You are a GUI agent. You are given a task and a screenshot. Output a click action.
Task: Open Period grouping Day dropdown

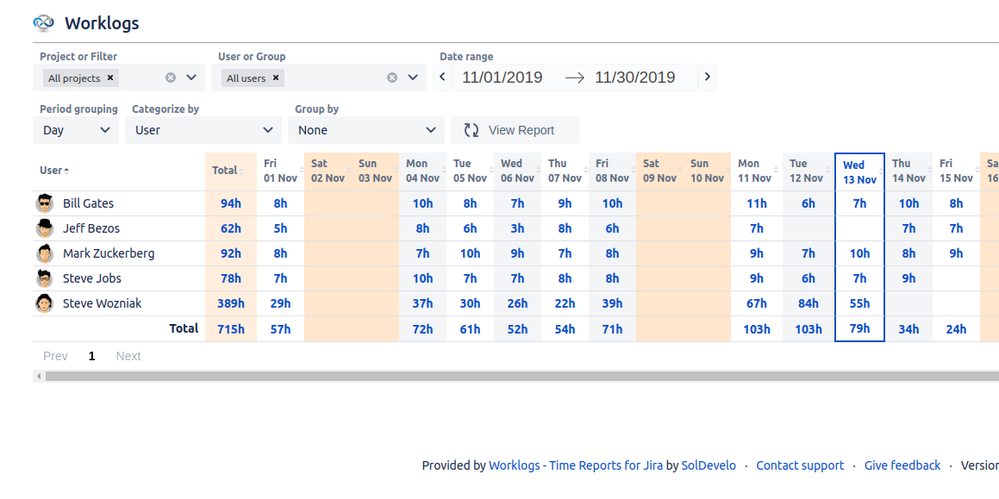(76, 130)
